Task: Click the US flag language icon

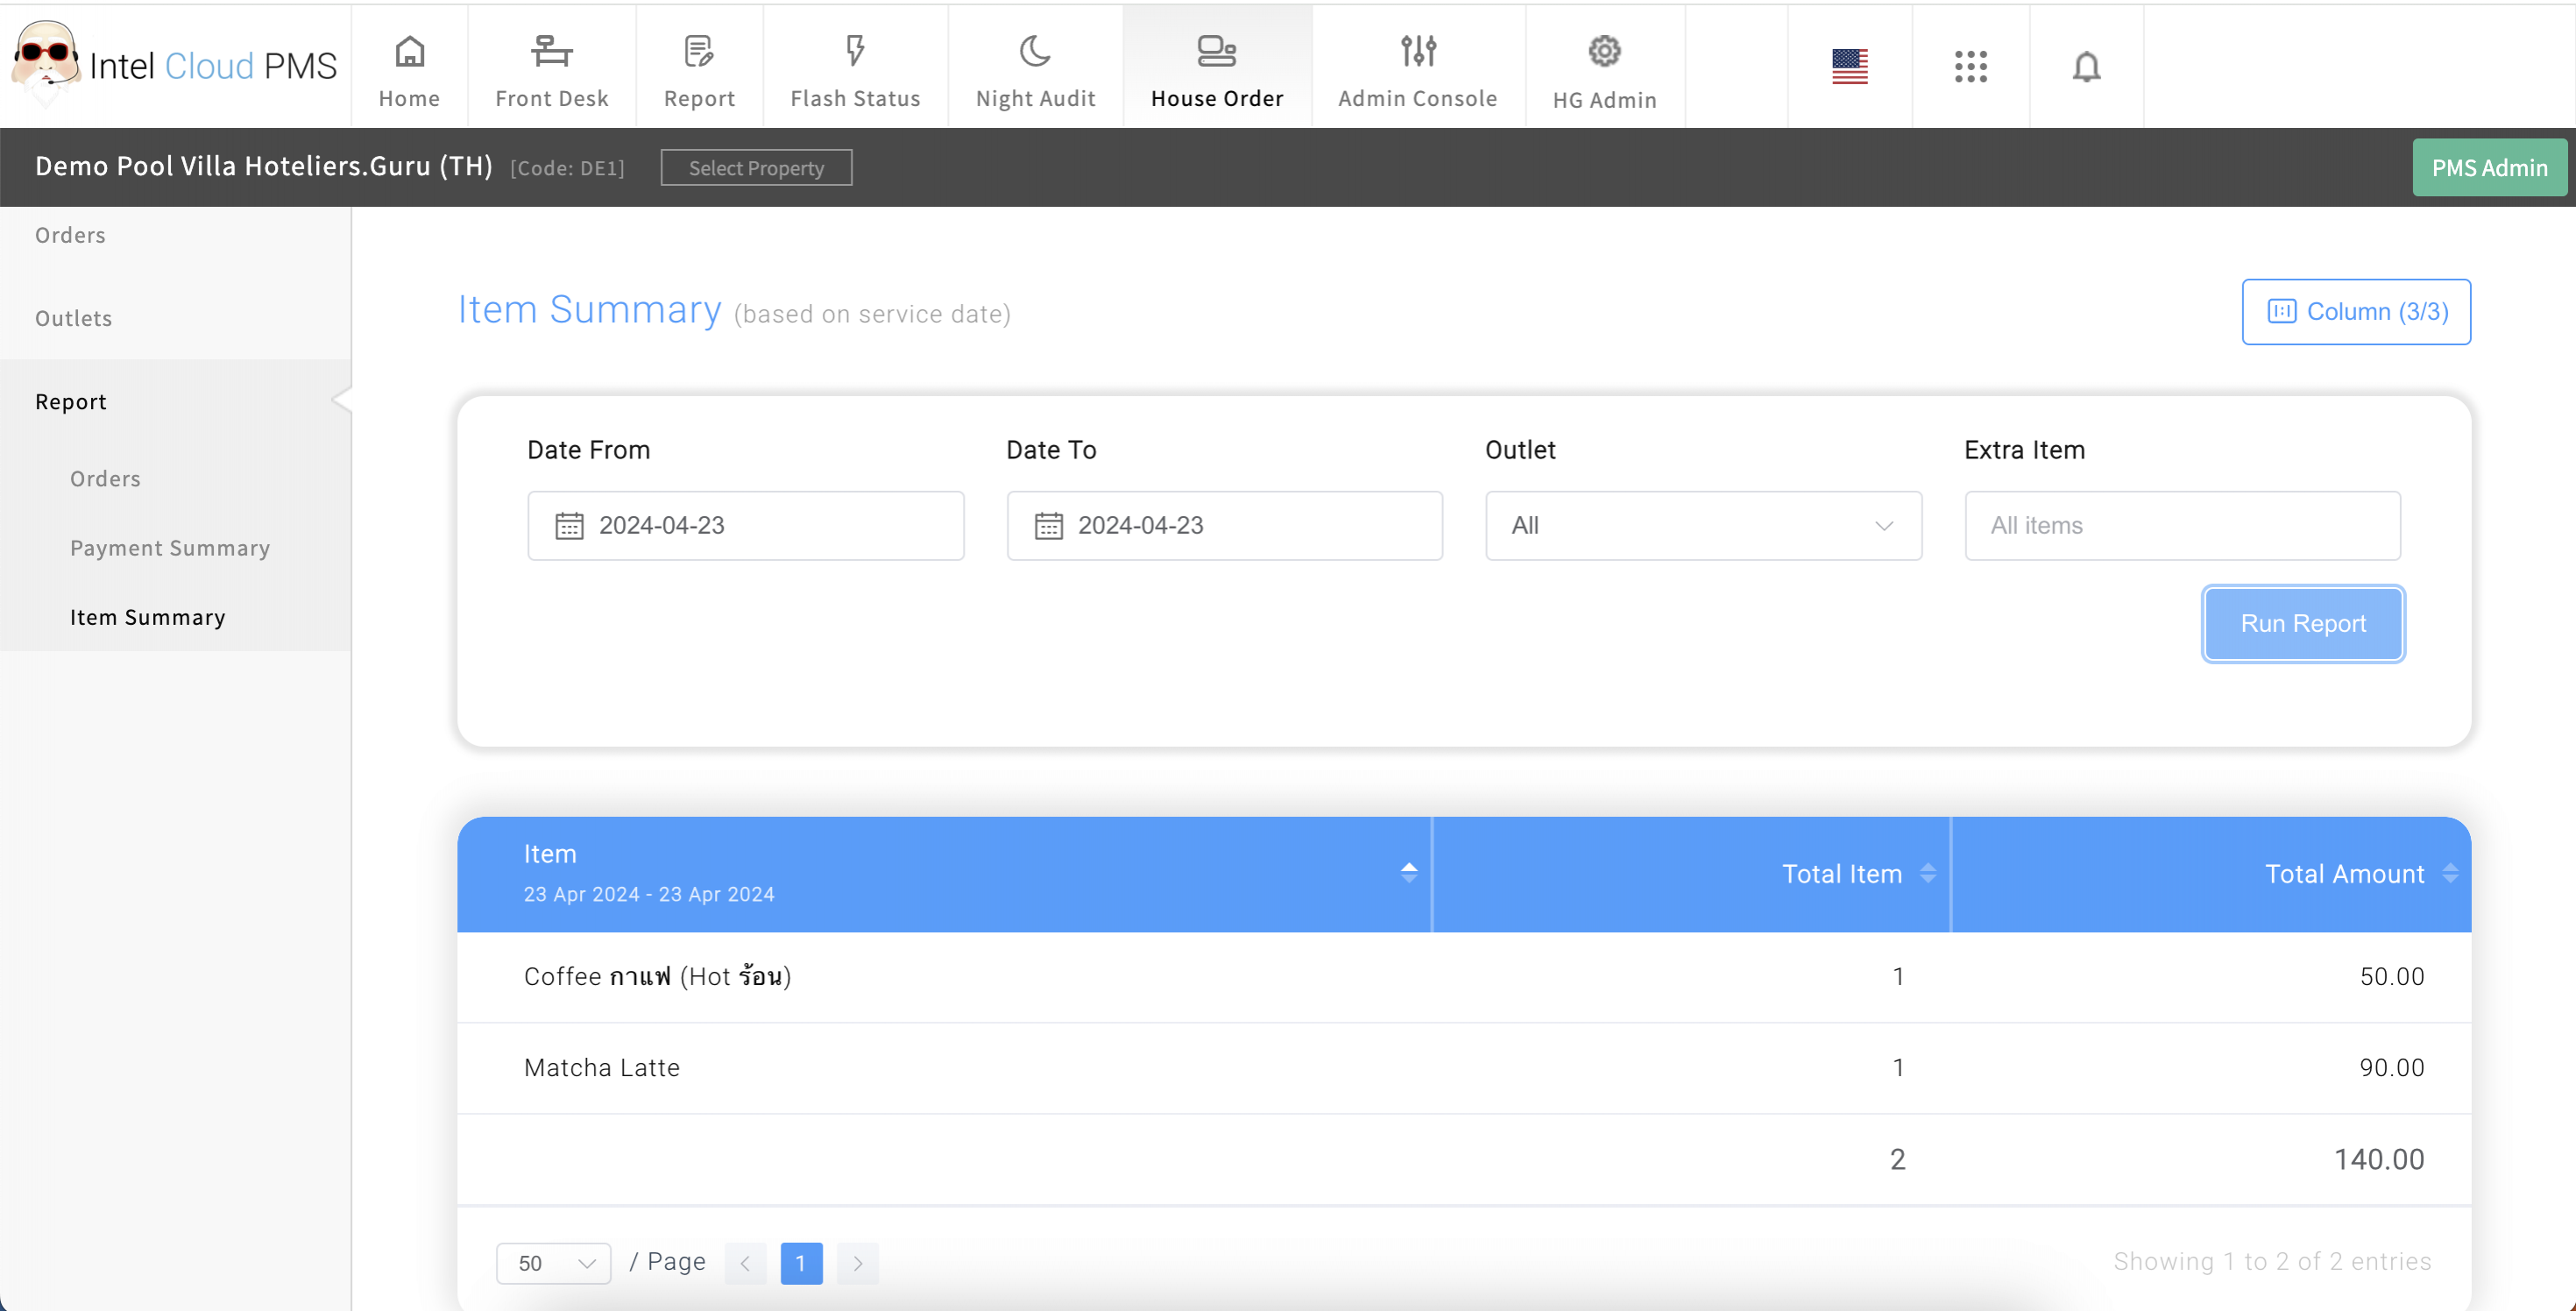Action: pyautogui.click(x=1849, y=66)
